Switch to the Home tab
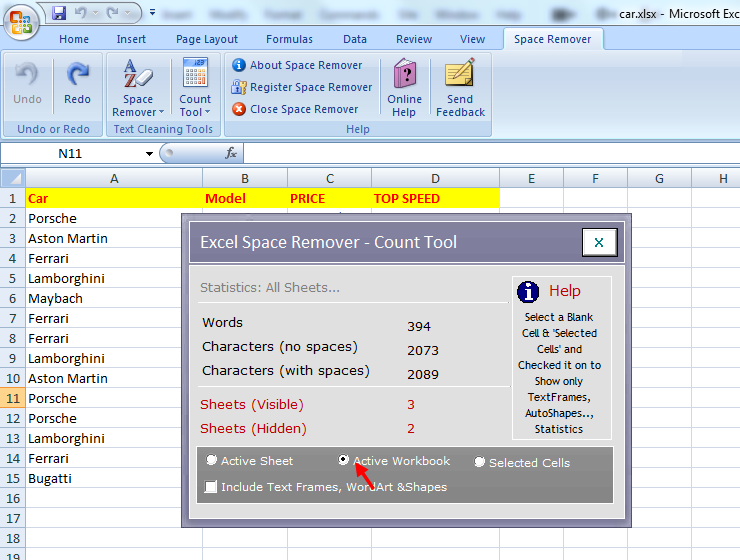The width and height of the screenshot is (740, 560). coord(74,39)
